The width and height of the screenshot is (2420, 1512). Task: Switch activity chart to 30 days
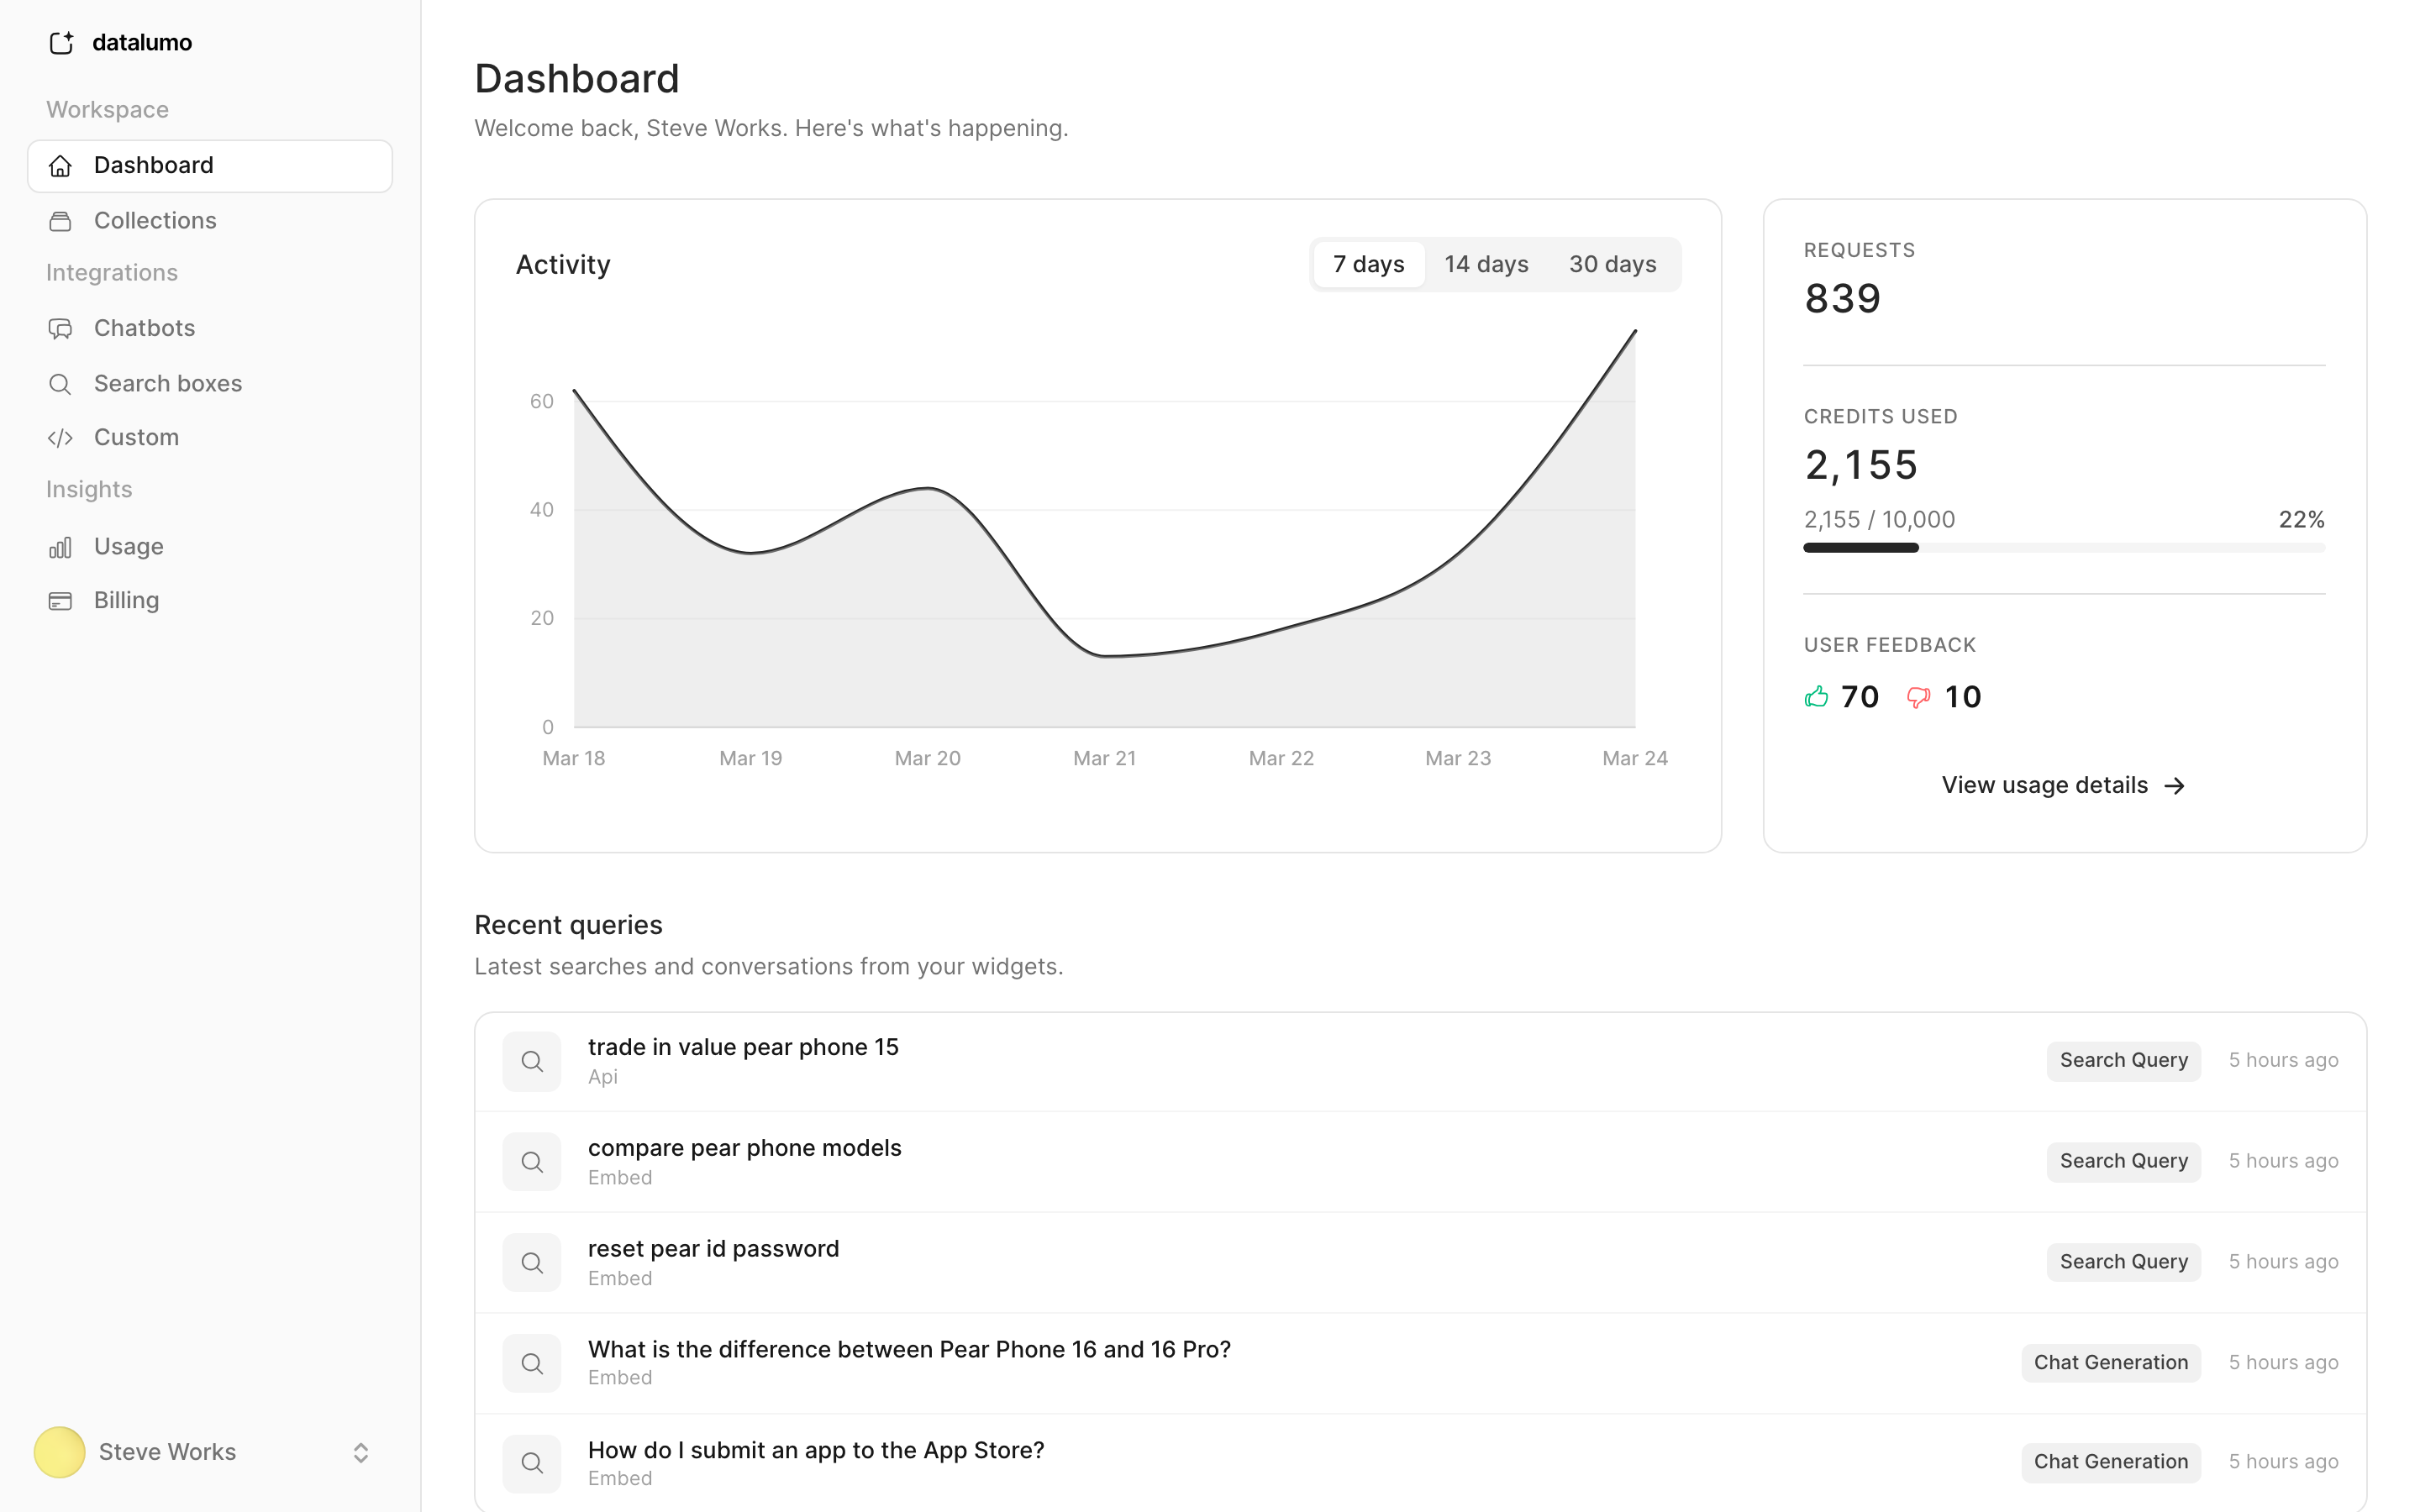pyautogui.click(x=1612, y=264)
